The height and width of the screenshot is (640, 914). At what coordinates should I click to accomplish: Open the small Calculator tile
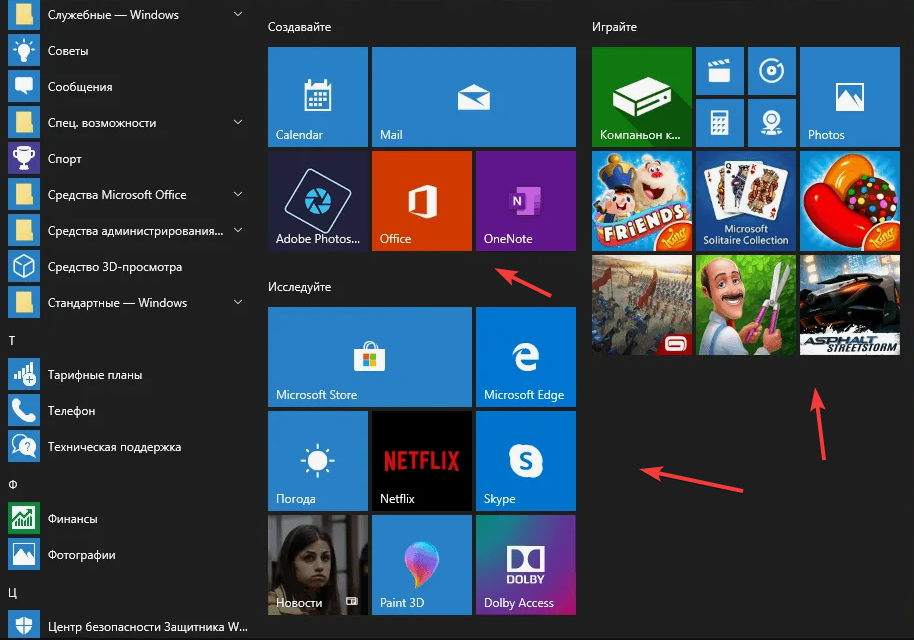(720, 123)
